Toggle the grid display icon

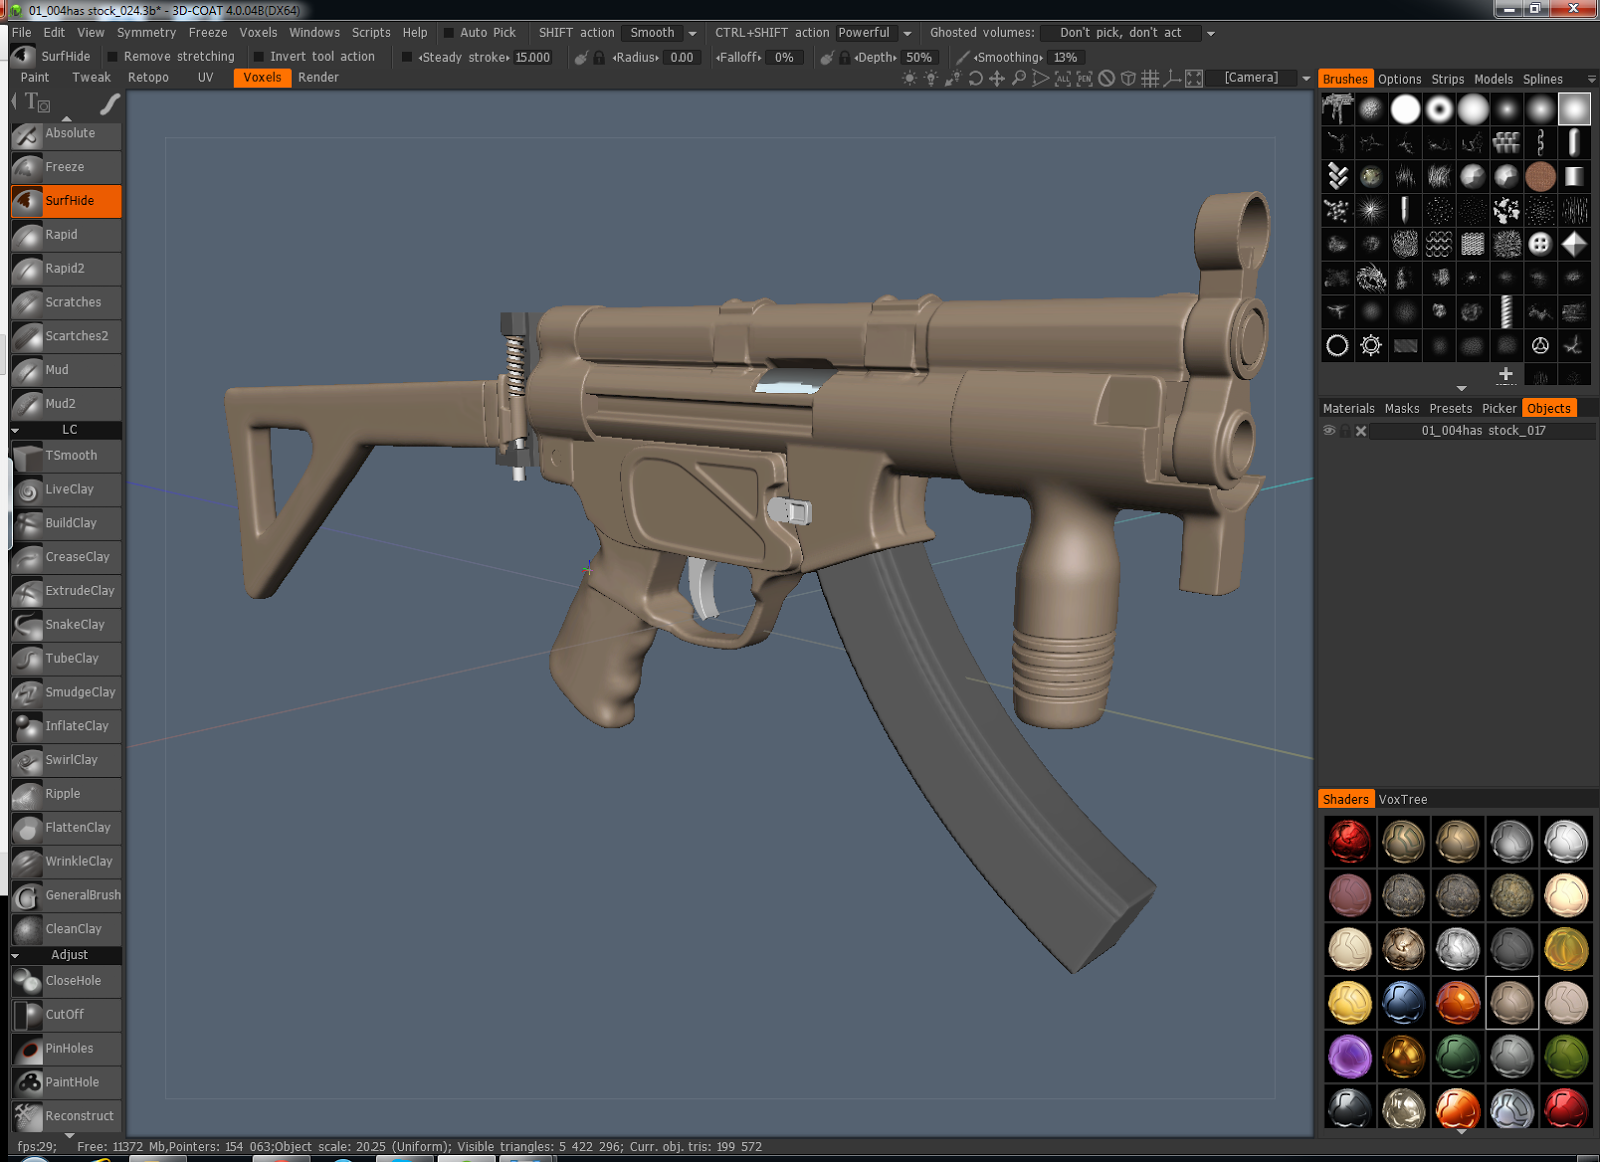tap(1150, 78)
